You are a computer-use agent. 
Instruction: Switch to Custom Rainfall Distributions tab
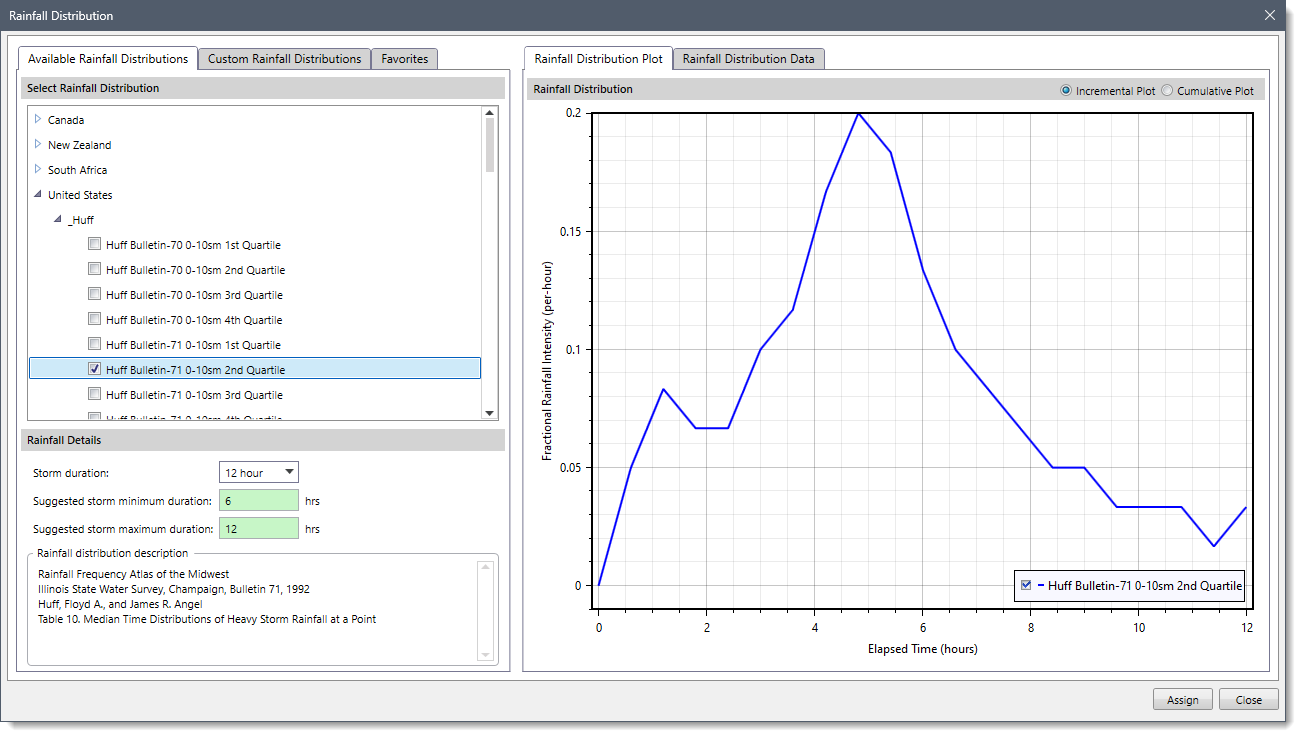(x=284, y=59)
